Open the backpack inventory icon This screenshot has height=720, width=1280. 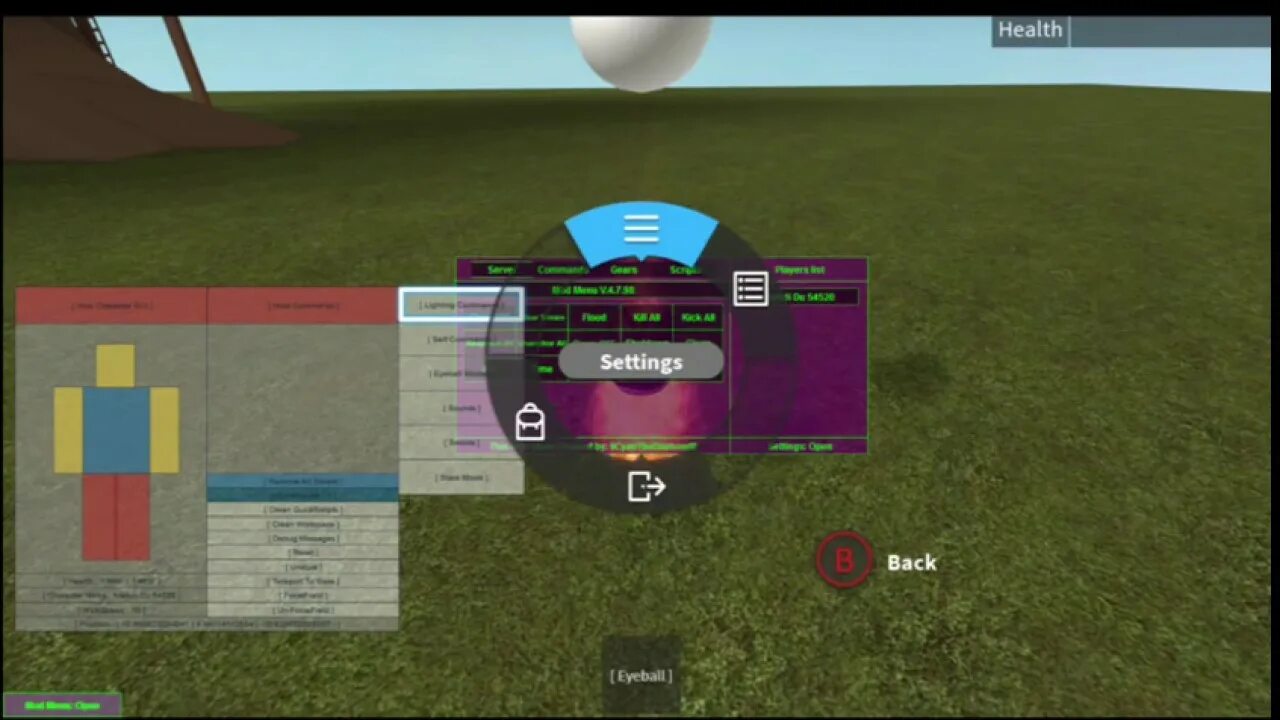coord(530,422)
